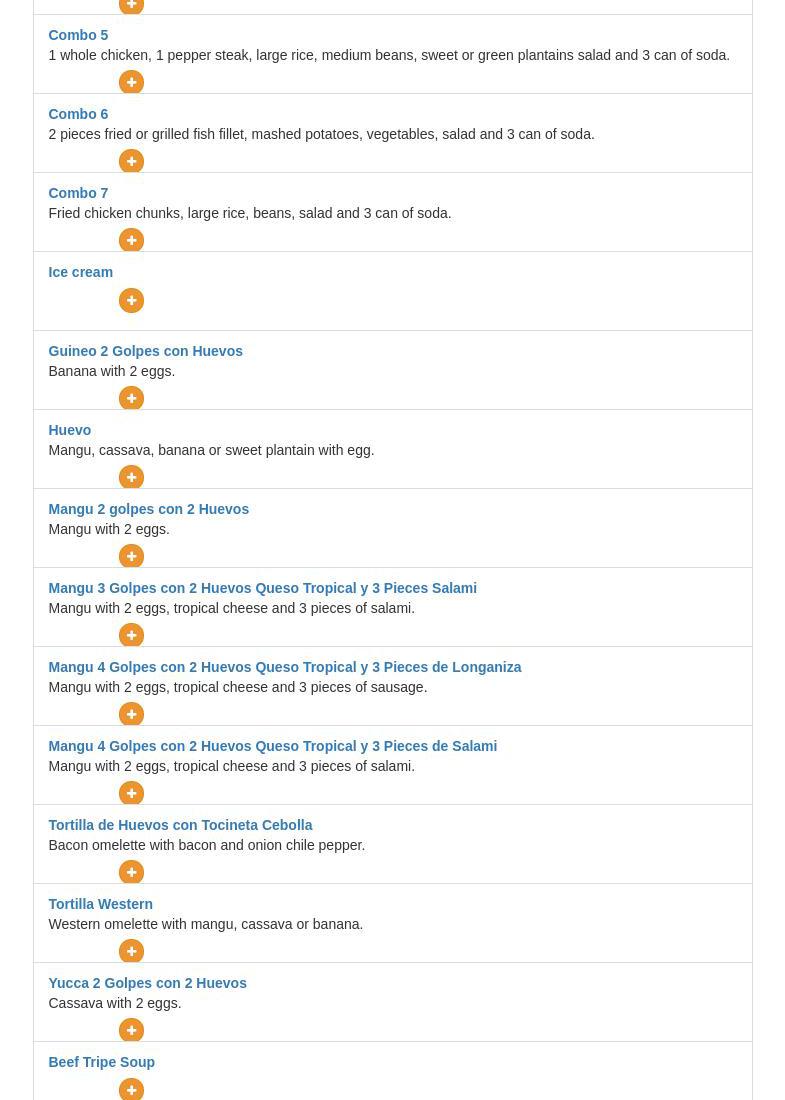Click plus icon for Yucca 2 Golpes con 2 Huevos
This screenshot has width=785, height=1100.
(x=131, y=1030)
